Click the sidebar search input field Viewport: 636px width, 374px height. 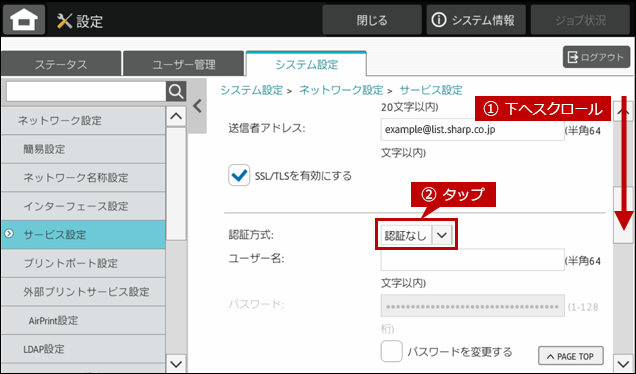[86, 92]
